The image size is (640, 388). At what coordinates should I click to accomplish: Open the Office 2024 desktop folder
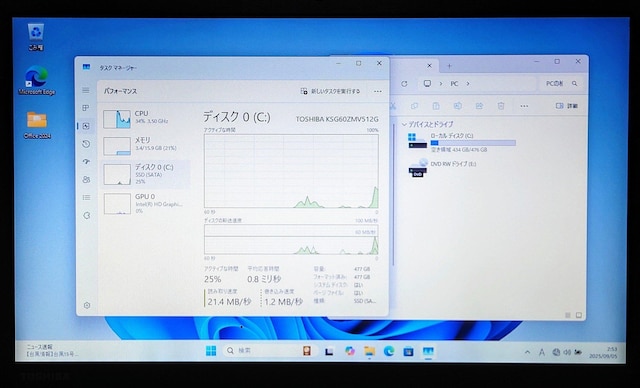[37, 125]
